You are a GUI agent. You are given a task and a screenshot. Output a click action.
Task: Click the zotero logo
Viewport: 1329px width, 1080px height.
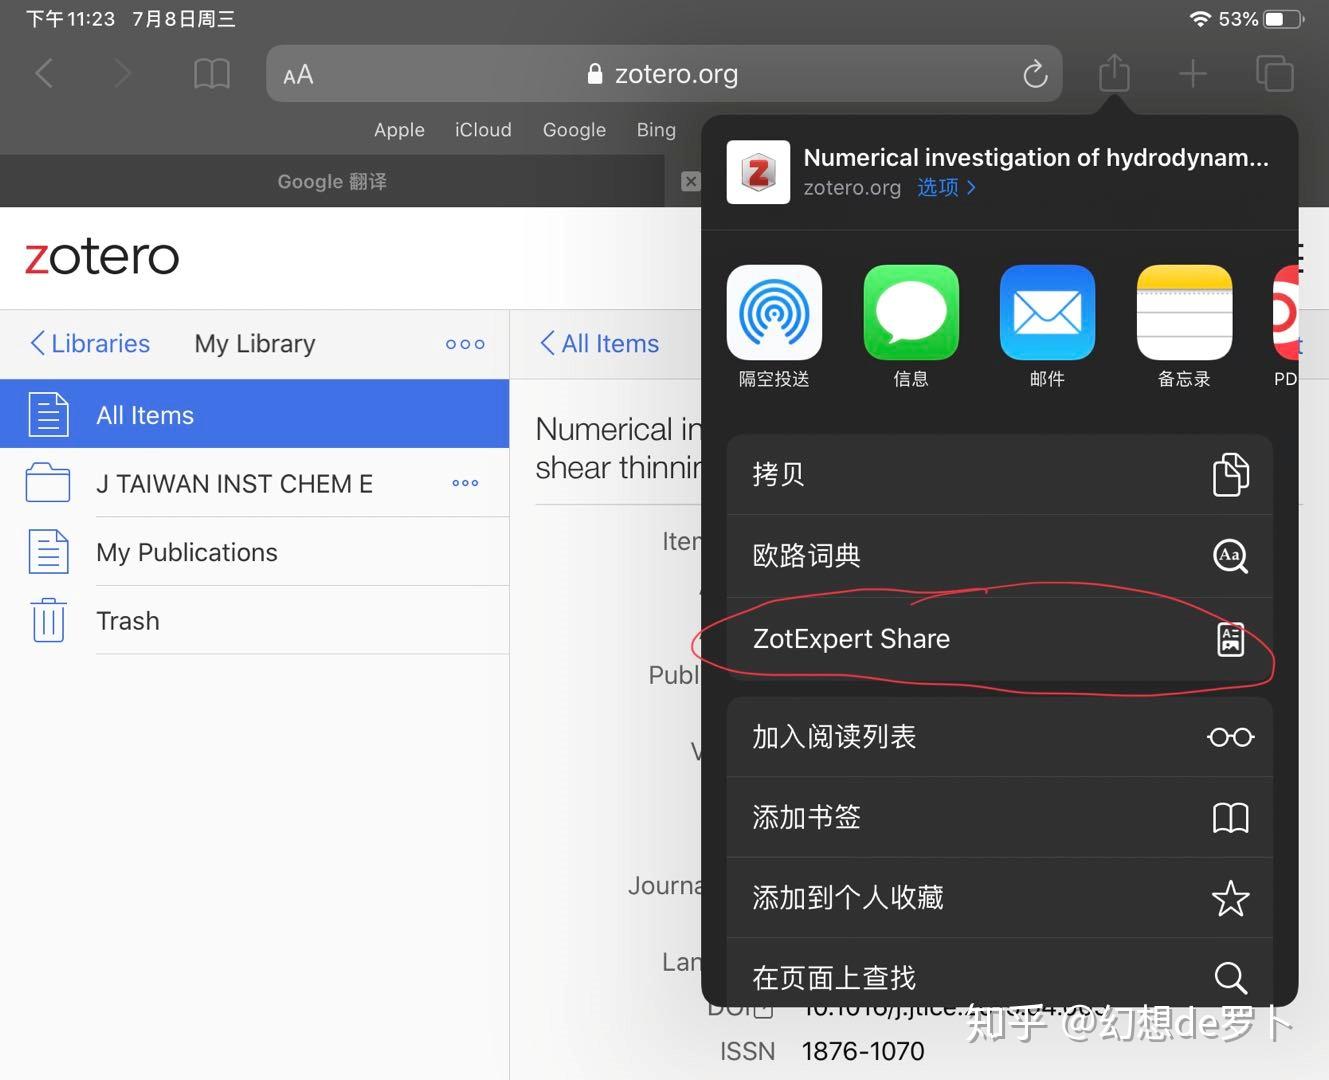click(102, 257)
